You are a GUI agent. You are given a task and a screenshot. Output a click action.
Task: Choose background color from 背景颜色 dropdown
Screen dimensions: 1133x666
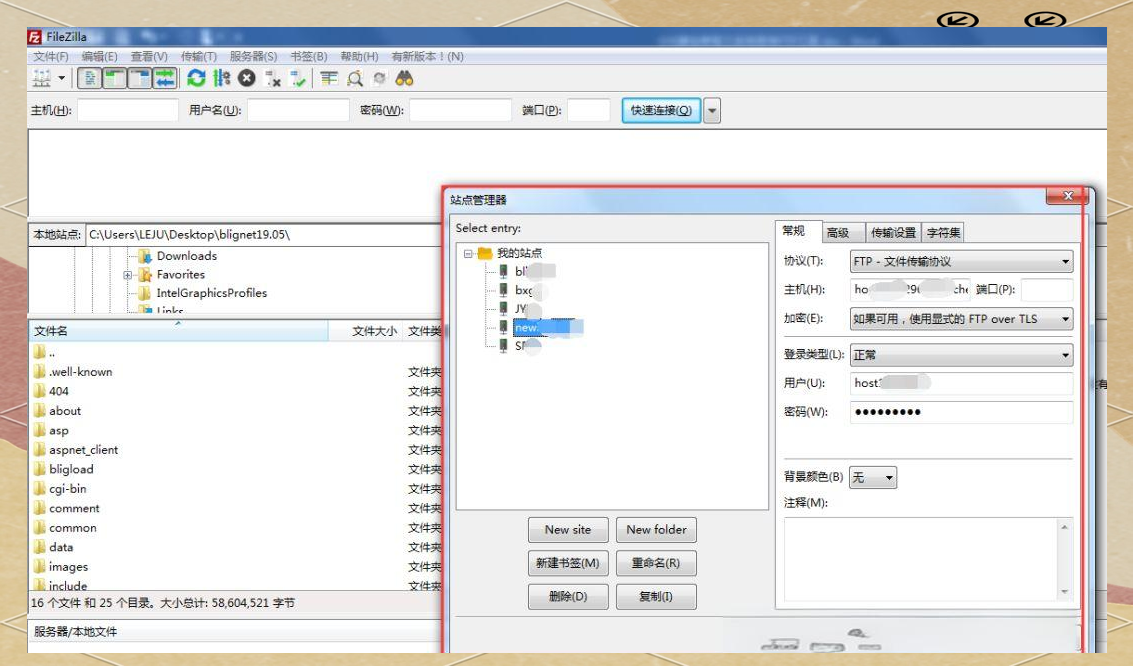pyautogui.click(x=872, y=478)
